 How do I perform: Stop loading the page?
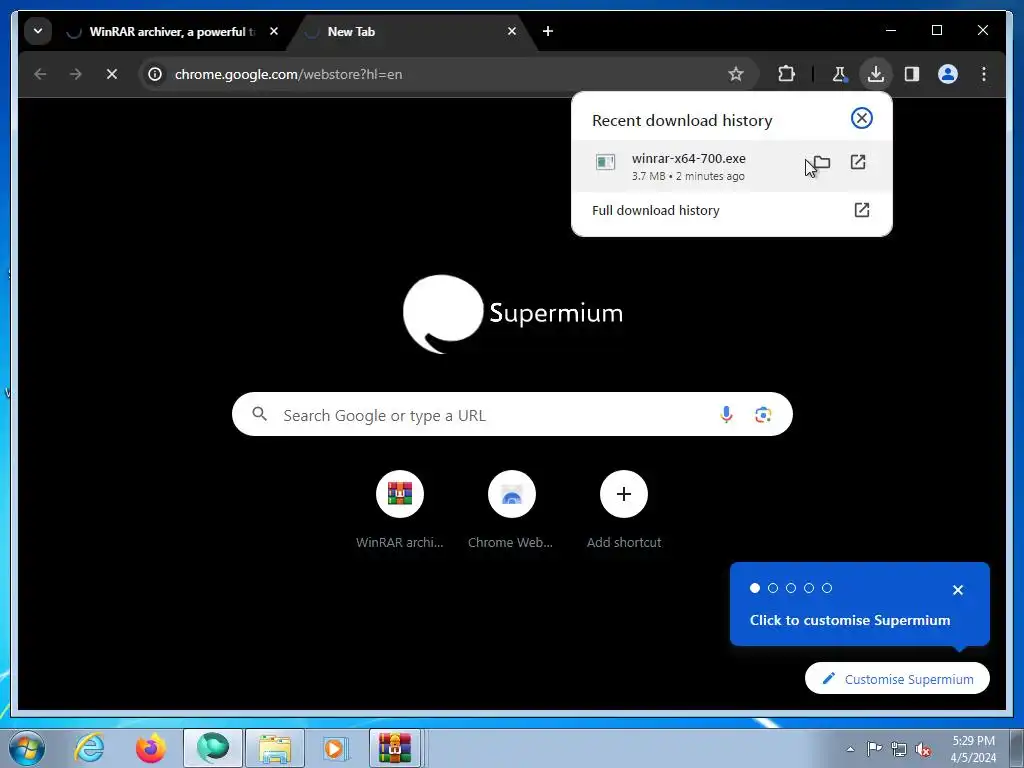[x=112, y=74]
